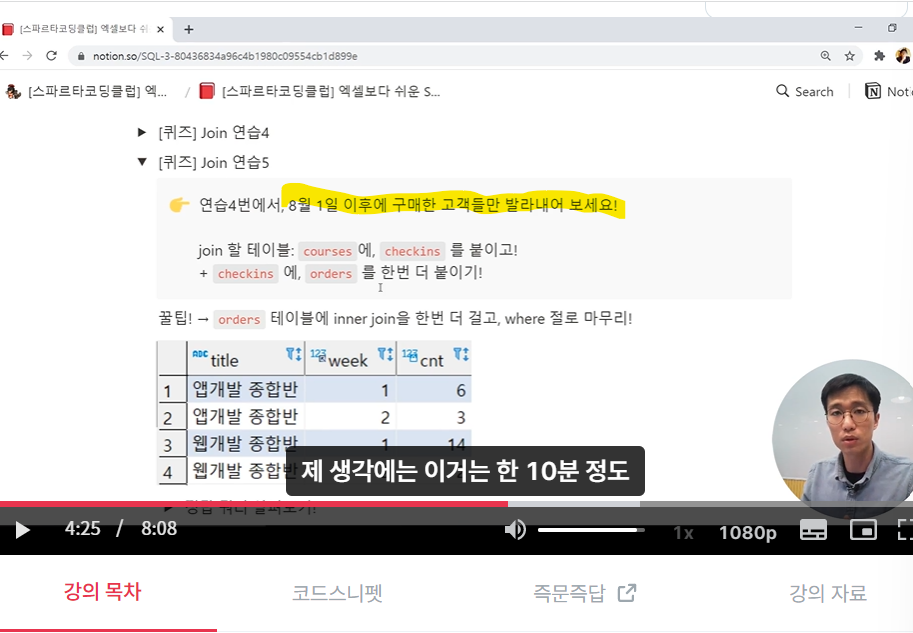Change playback speed 1x
The image size is (913, 633).
683,533
